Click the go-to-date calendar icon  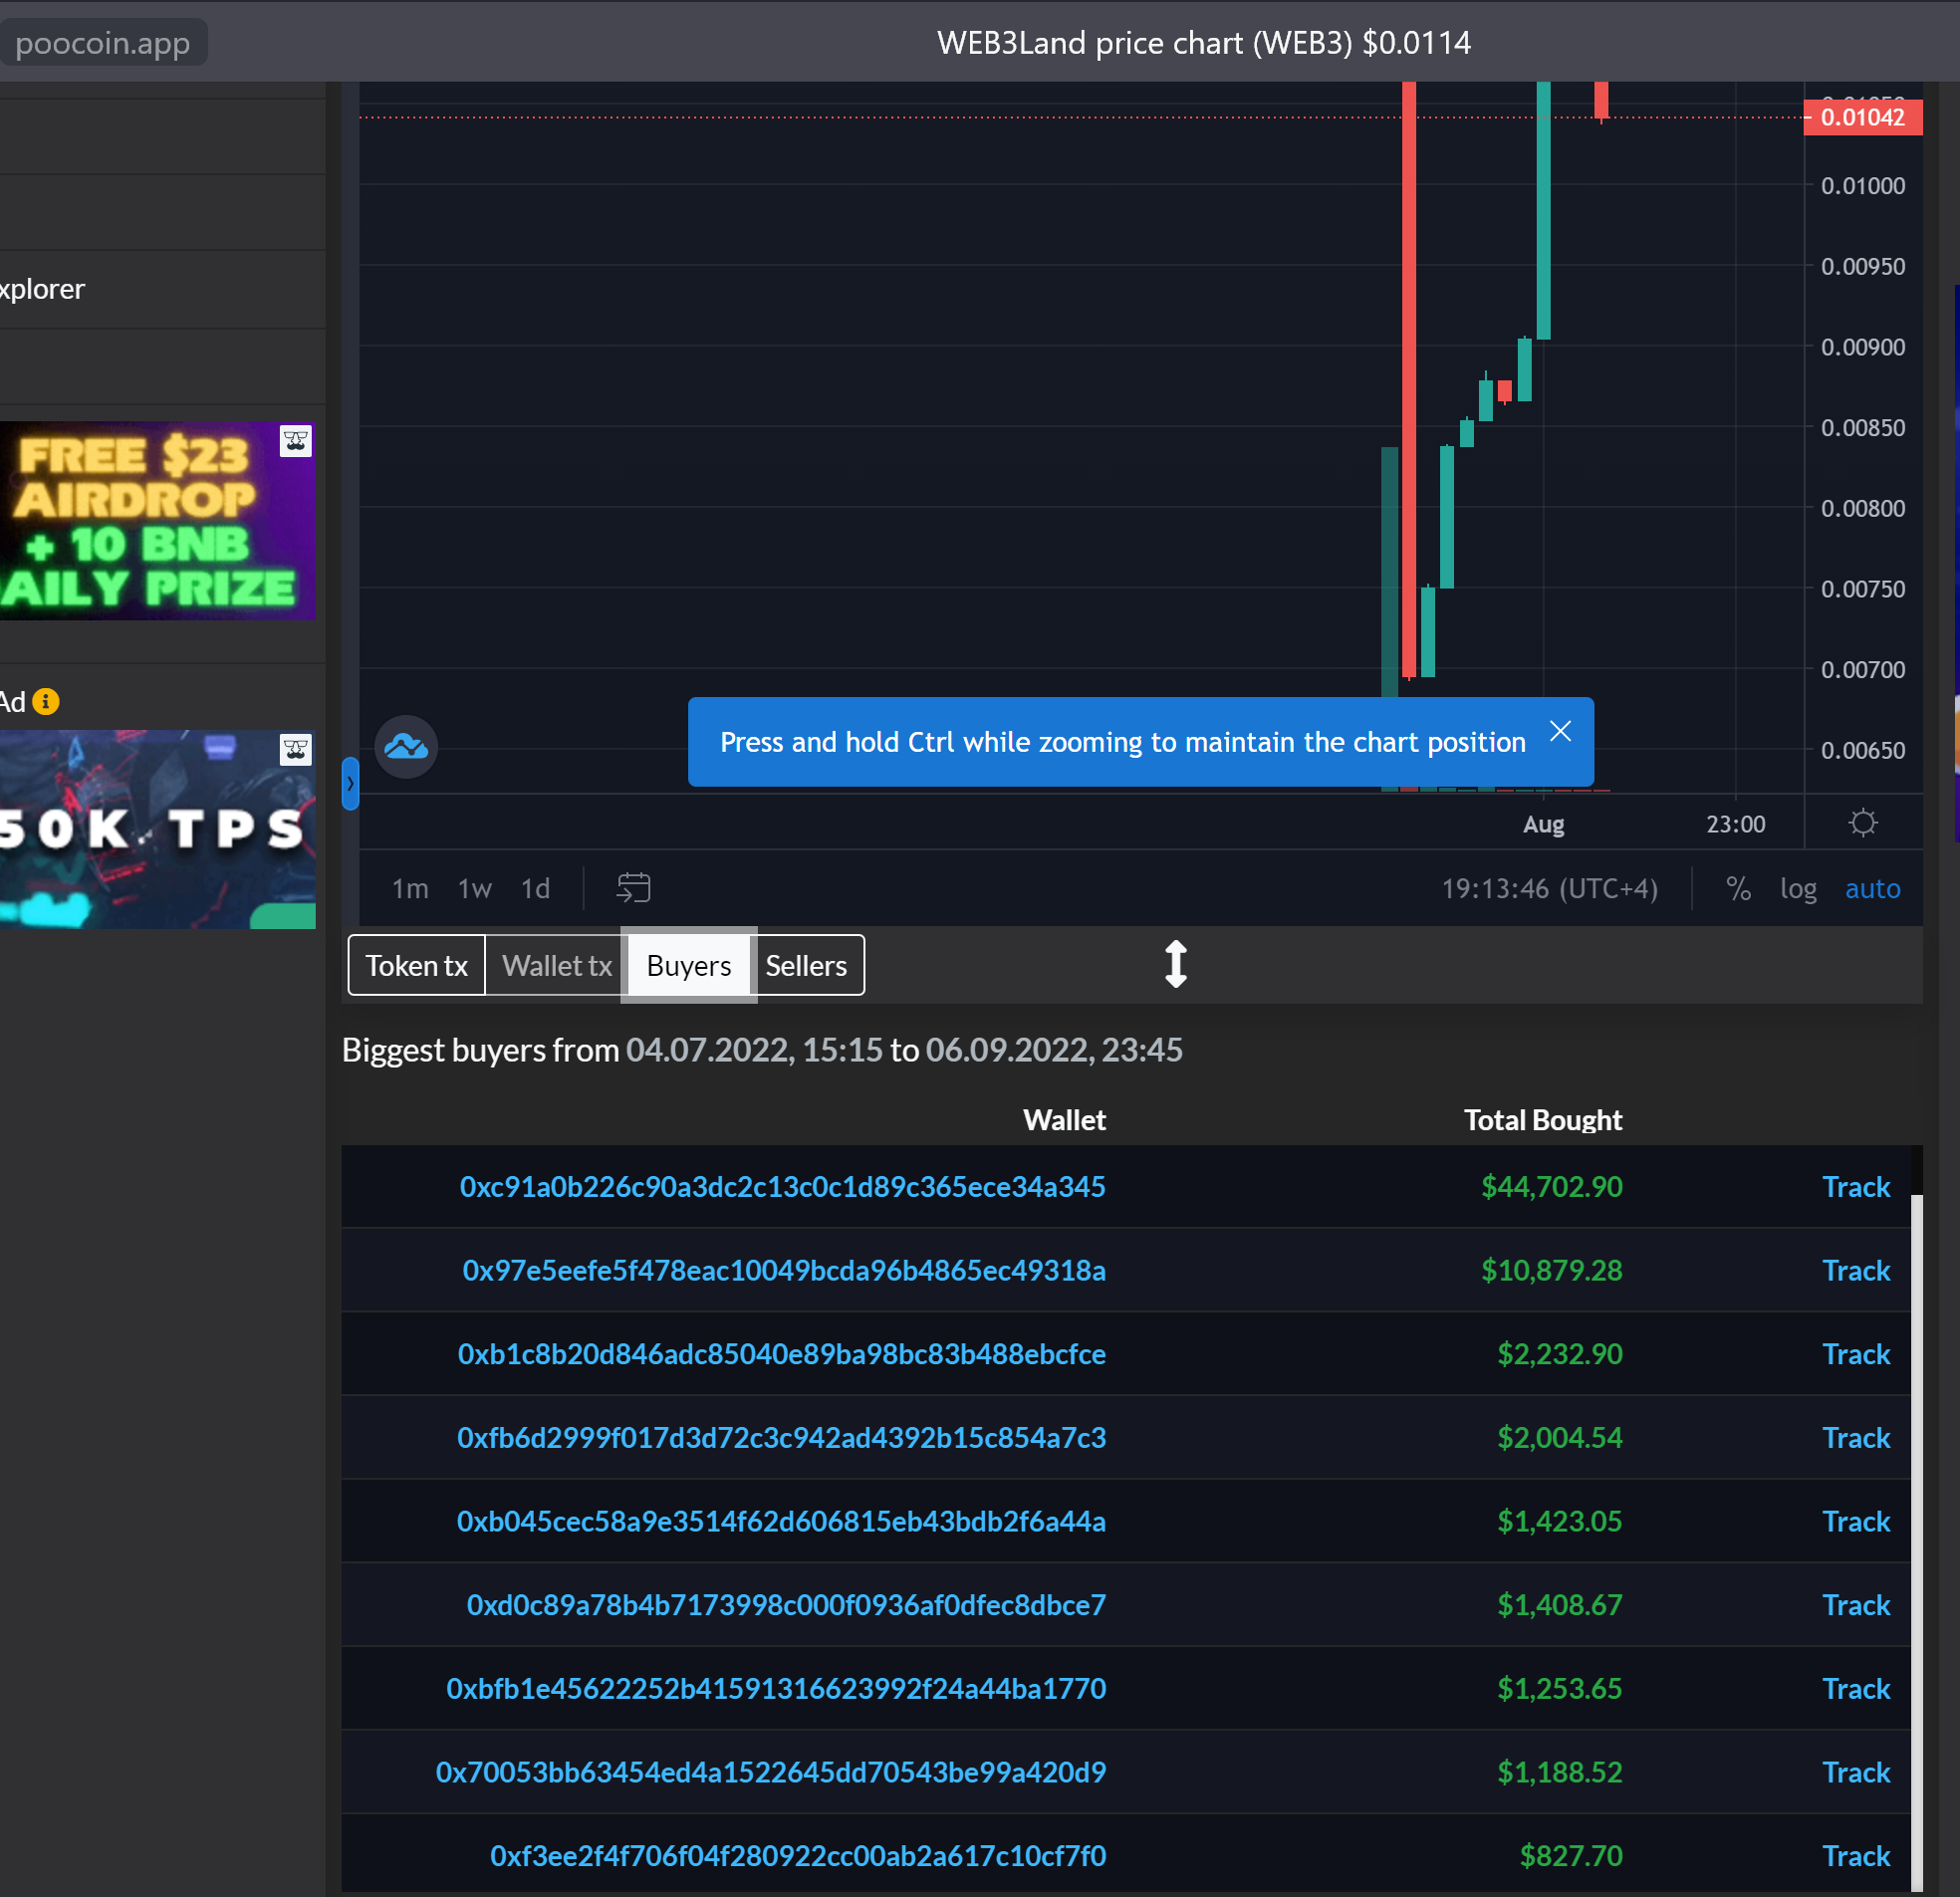(x=633, y=888)
